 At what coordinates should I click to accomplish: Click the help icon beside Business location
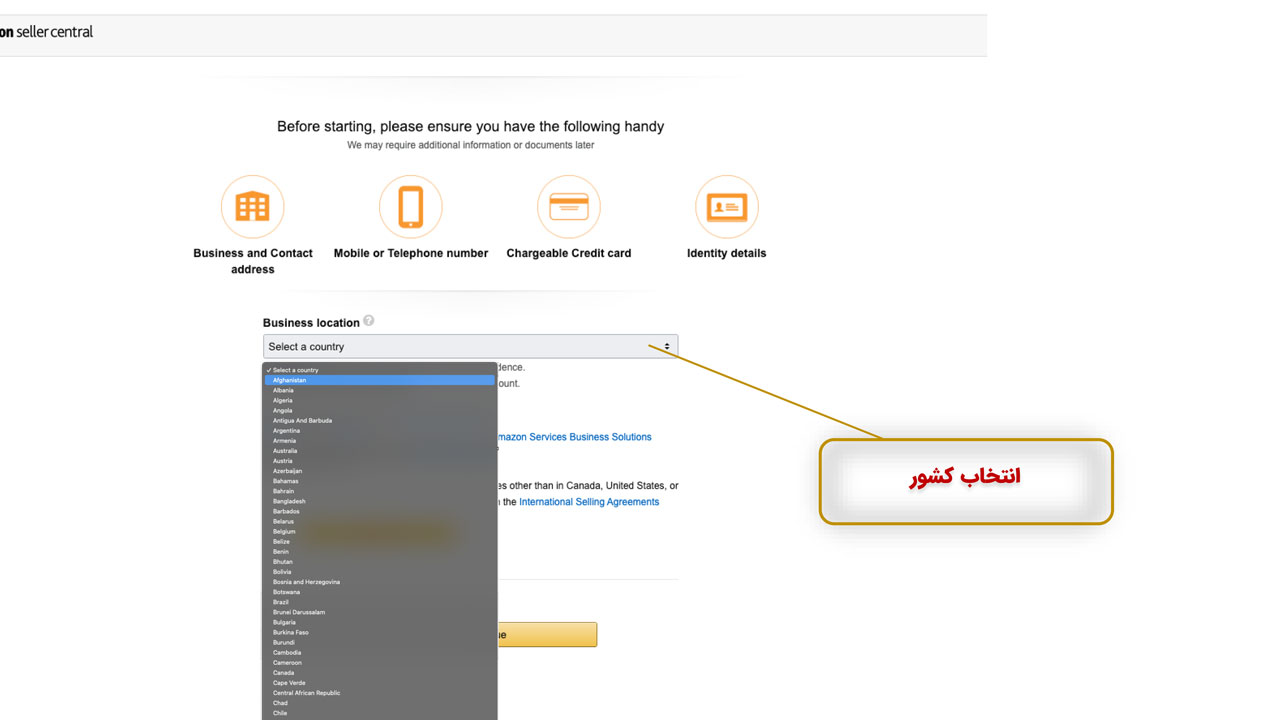[369, 321]
